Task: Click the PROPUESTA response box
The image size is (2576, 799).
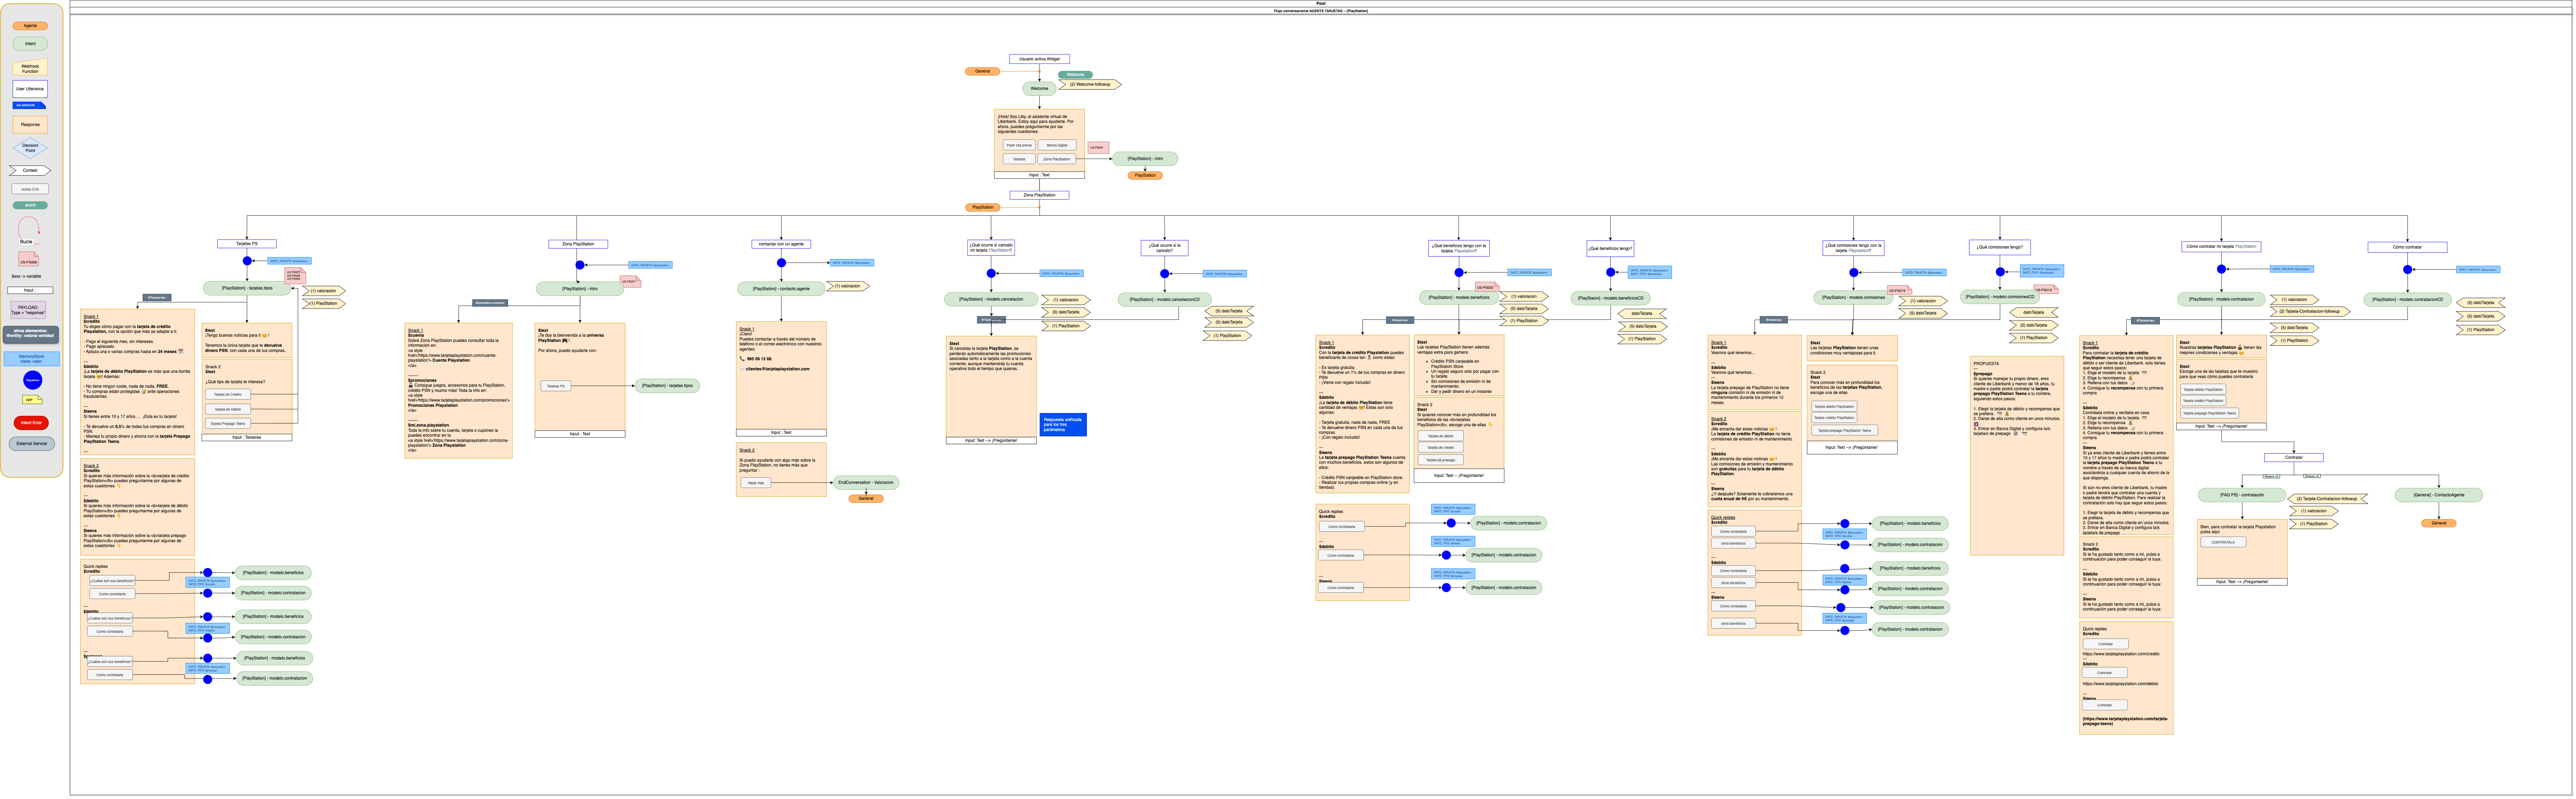Action: (2017, 456)
